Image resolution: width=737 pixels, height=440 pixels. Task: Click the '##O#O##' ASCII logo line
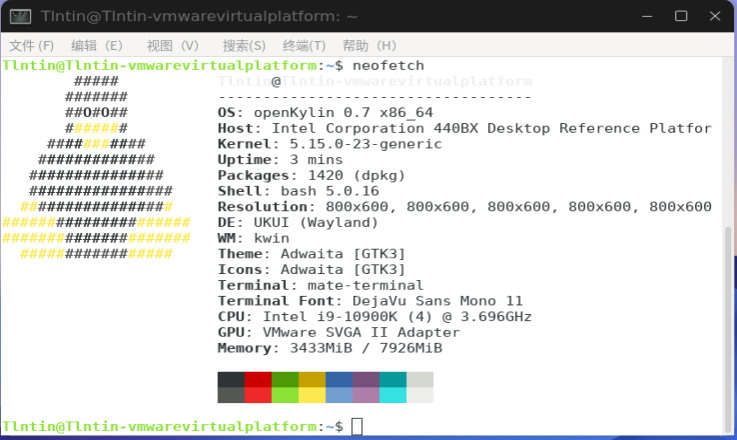(x=96, y=113)
